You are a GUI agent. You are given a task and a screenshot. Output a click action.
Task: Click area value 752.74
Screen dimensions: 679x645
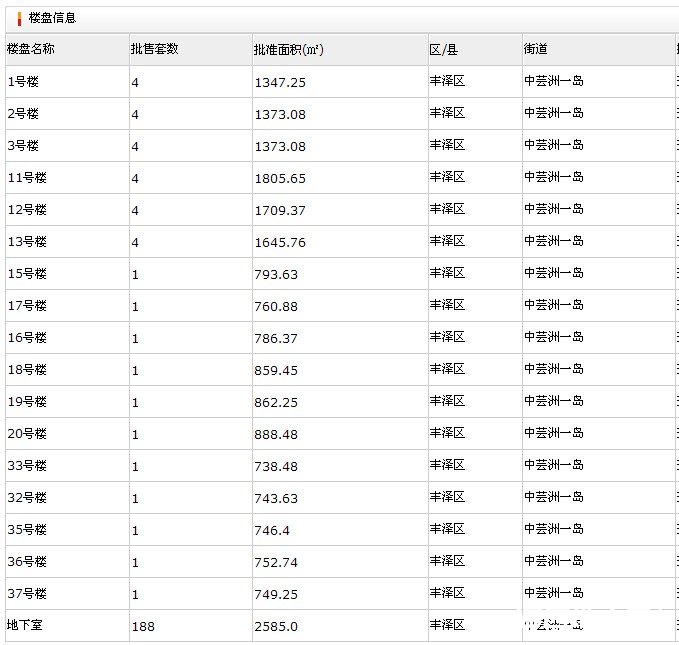point(276,563)
